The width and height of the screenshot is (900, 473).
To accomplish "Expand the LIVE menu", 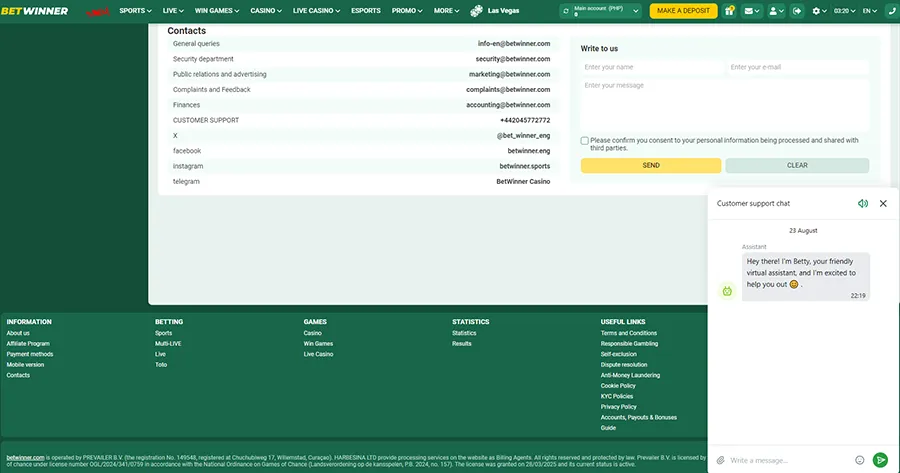I will click(x=173, y=11).
